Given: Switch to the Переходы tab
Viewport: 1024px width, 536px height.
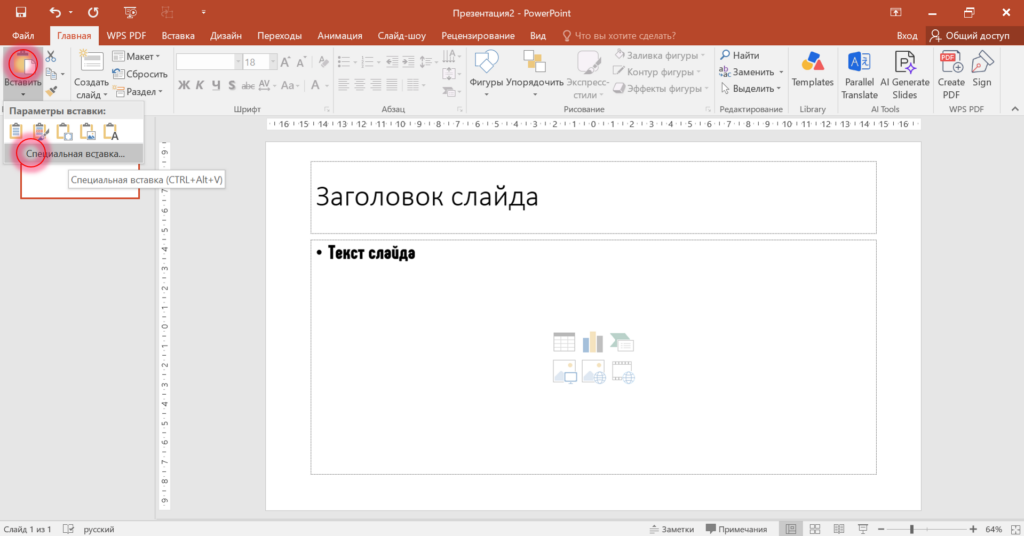Looking at the screenshot, I should (280, 35).
